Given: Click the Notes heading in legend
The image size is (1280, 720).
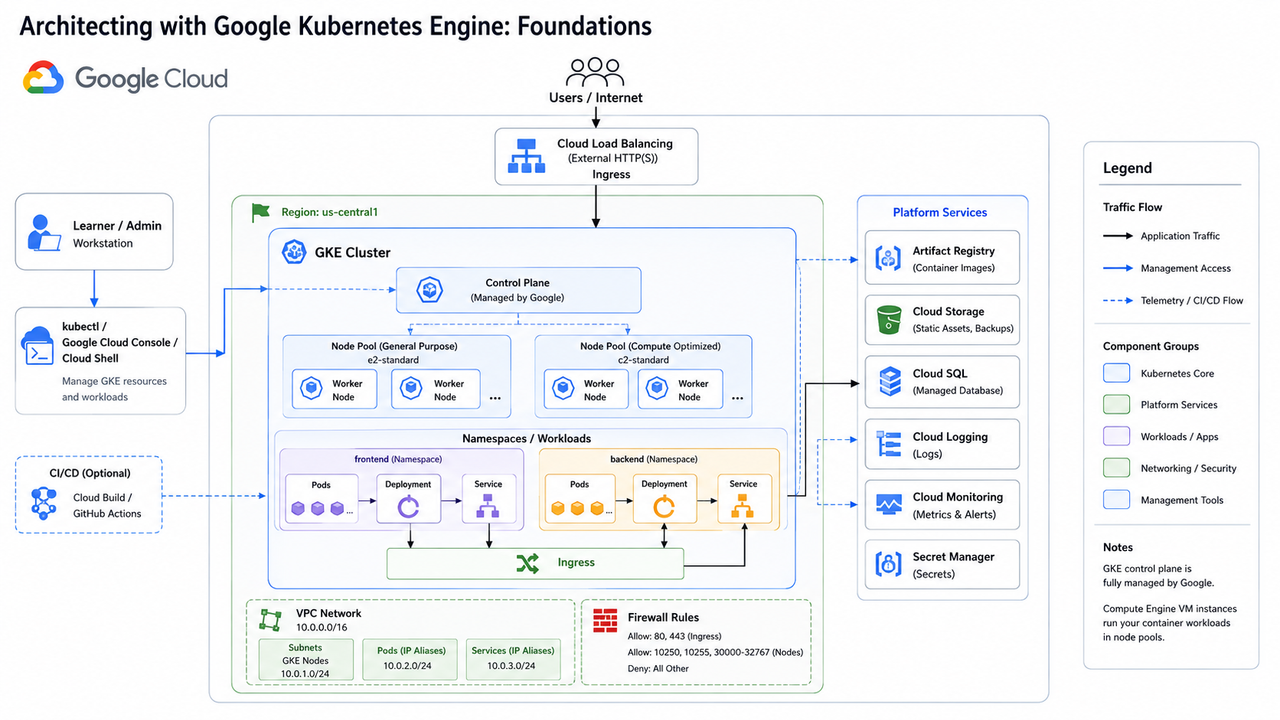Looking at the screenshot, I should pos(1118,547).
